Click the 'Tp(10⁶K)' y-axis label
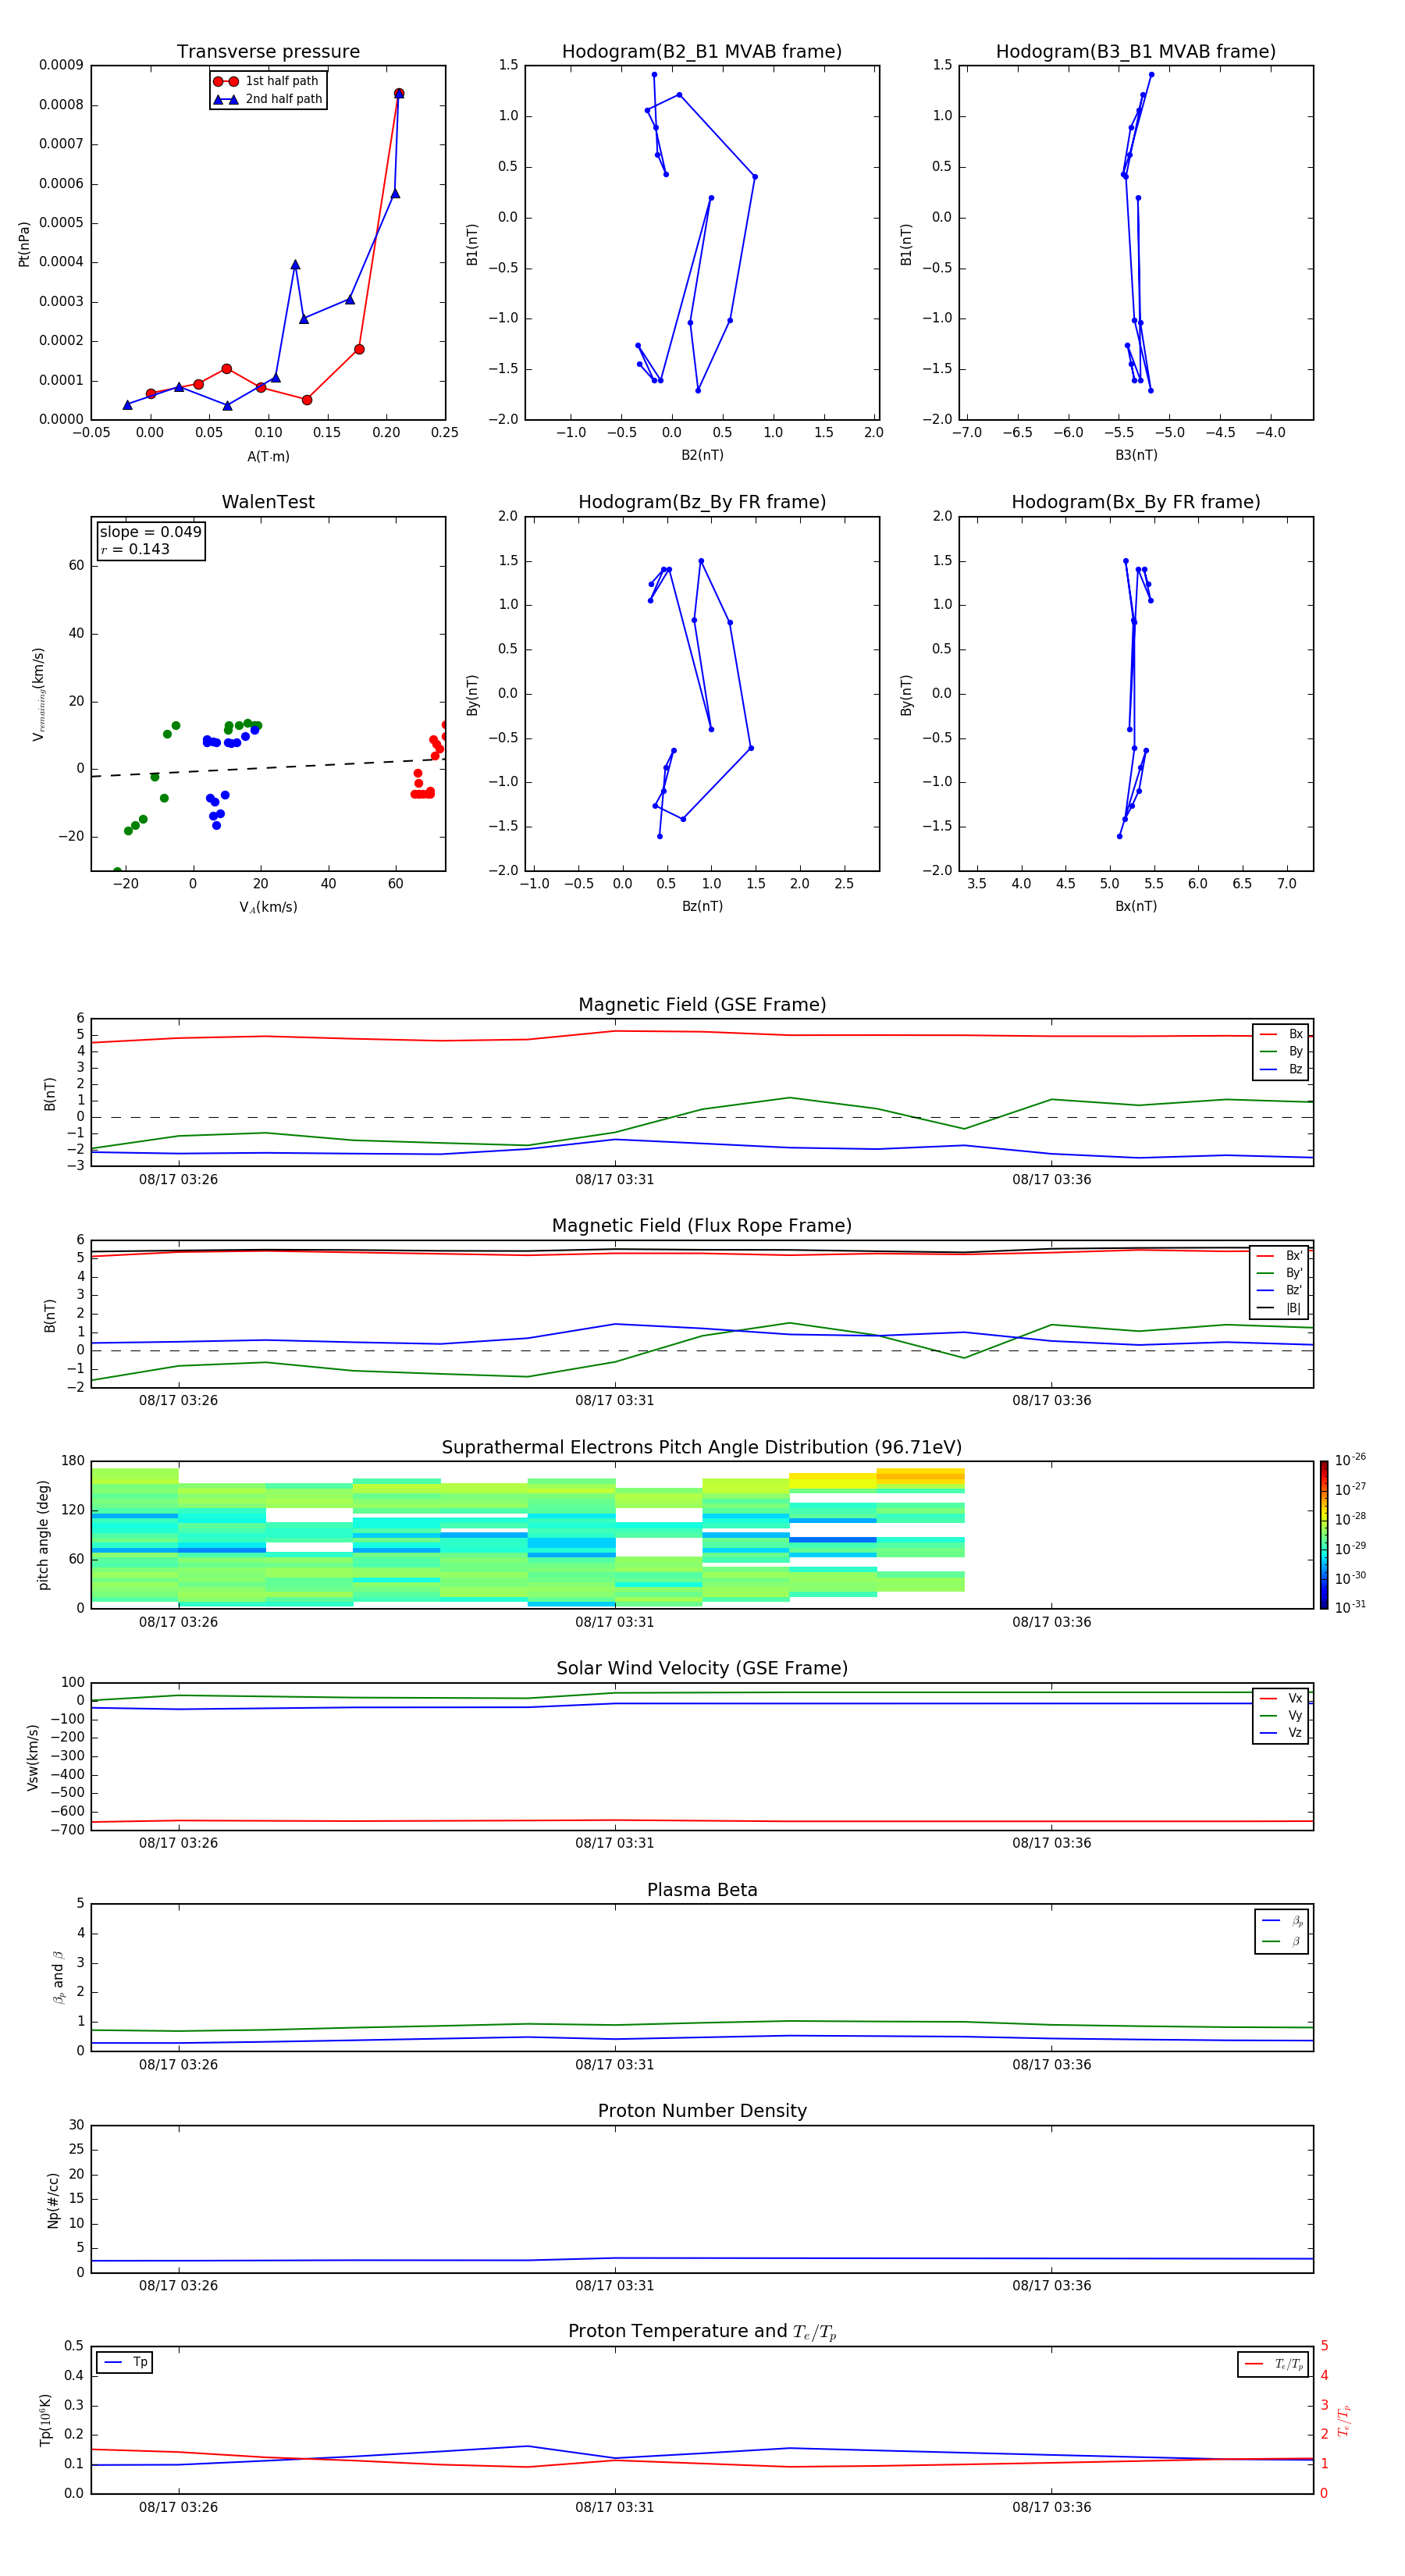The height and width of the screenshot is (2576, 1405). (45, 2421)
